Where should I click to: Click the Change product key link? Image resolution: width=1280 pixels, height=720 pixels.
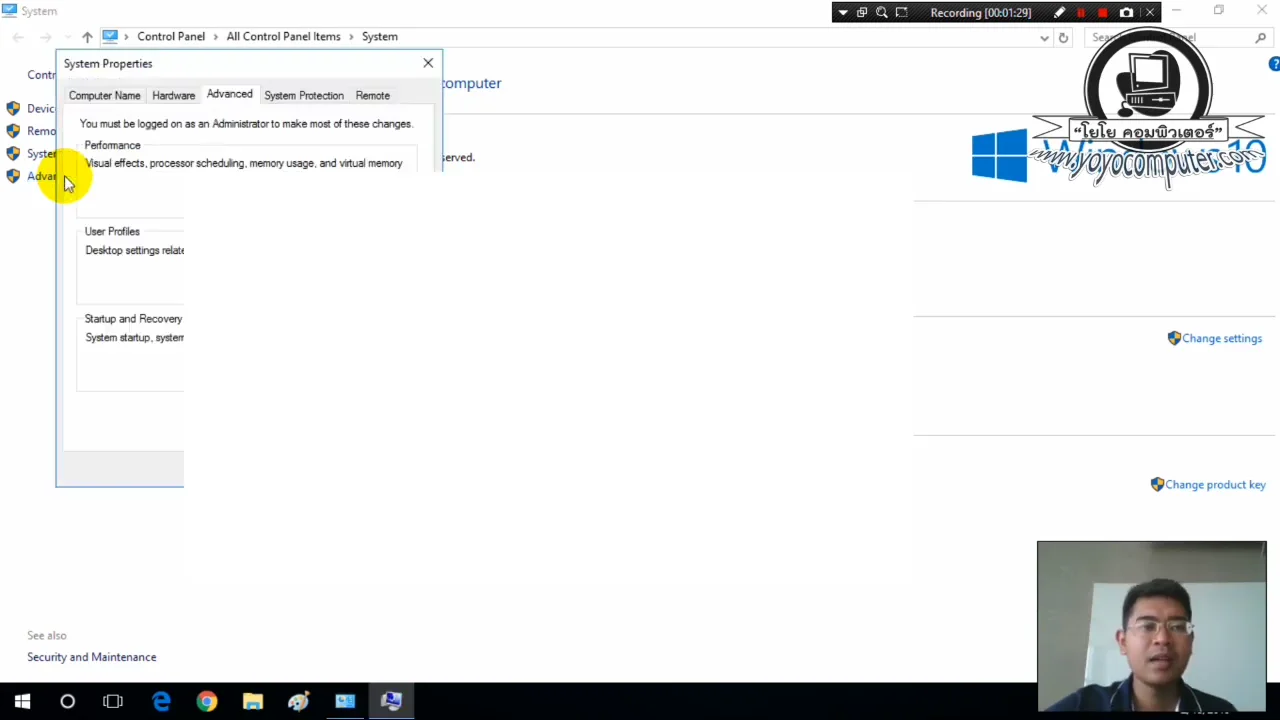[x=1215, y=484]
